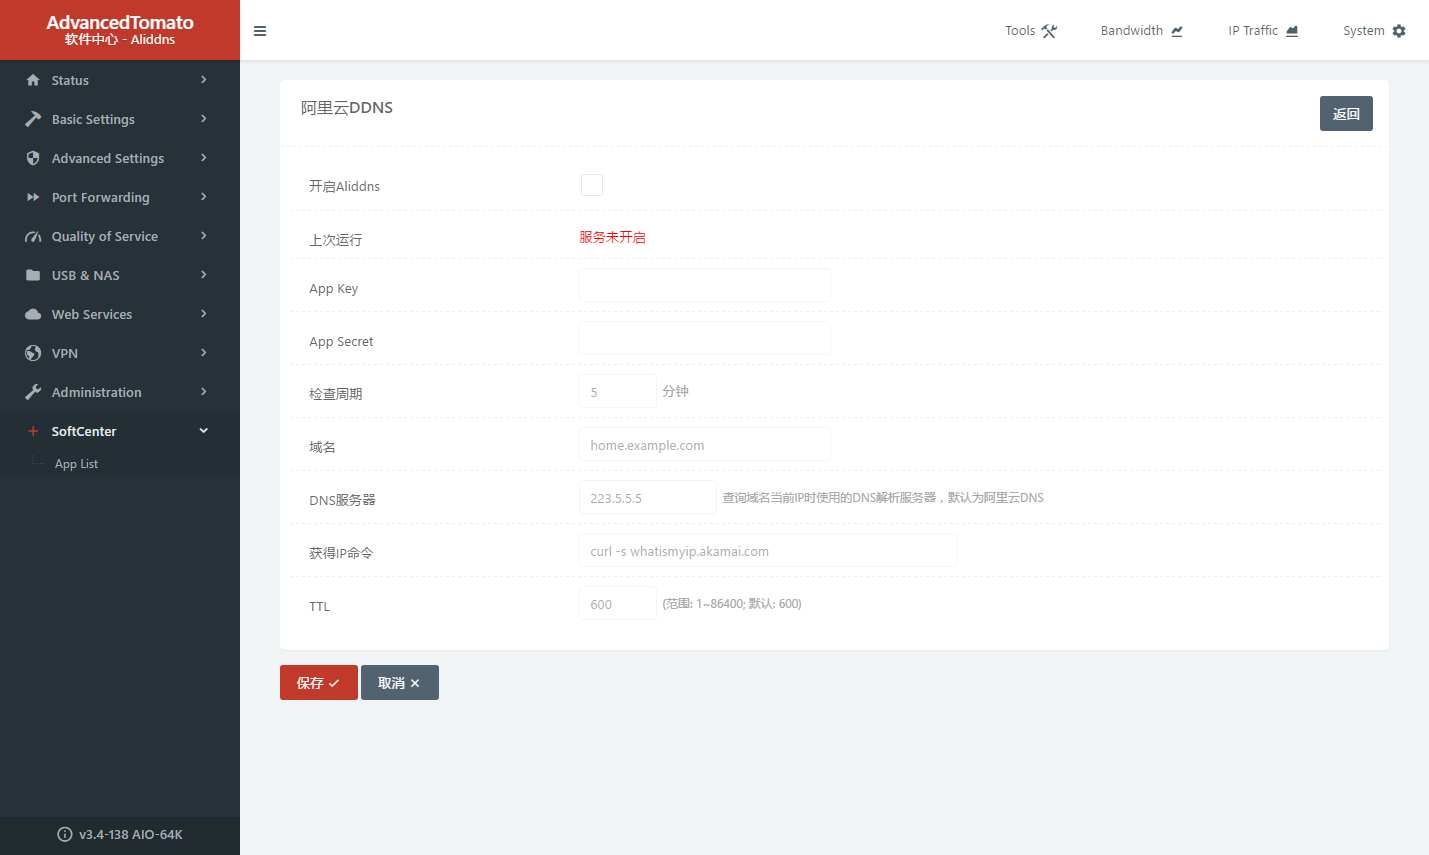The width and height of the screenshot is (1429, 855).
Task: Expand the VPN menu arrow
Action: 204,353
